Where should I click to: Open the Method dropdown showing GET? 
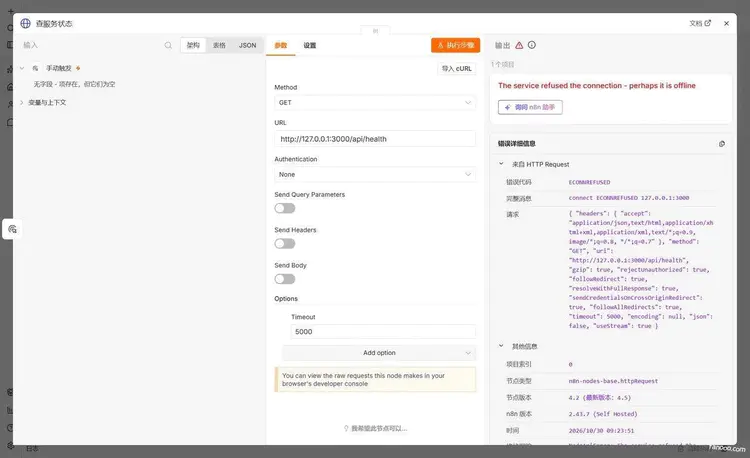375,103
